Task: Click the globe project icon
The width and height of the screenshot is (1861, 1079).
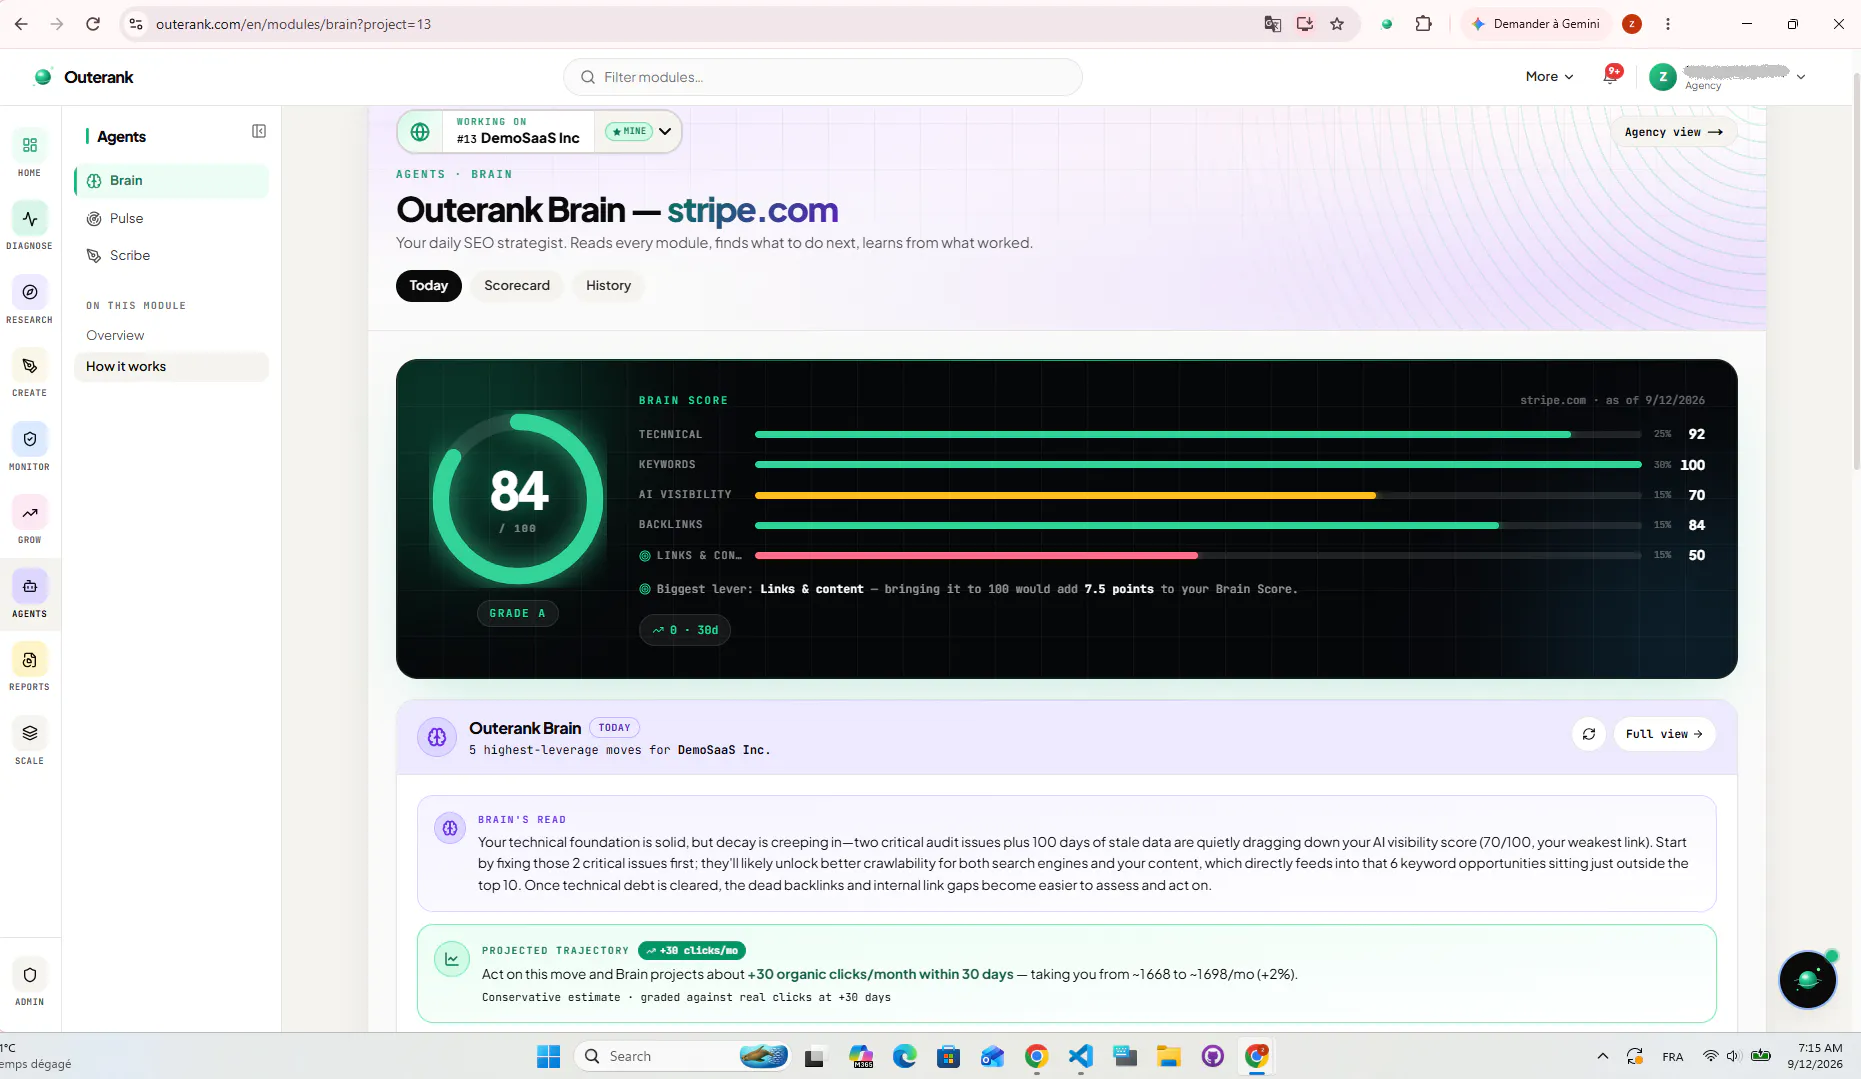Action: (x=420, y=132)
